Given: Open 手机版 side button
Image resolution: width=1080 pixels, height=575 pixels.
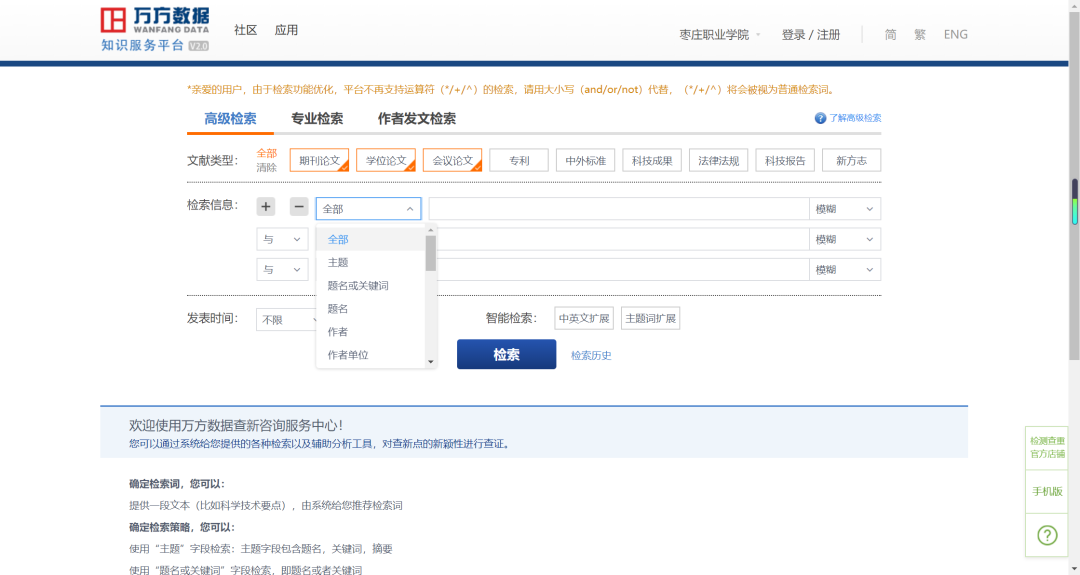Looking at the screenshot, I should 1047,492.
